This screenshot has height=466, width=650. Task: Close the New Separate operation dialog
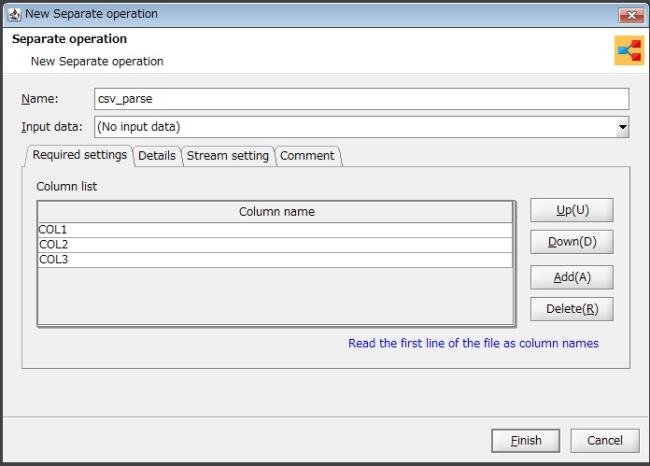629,14
